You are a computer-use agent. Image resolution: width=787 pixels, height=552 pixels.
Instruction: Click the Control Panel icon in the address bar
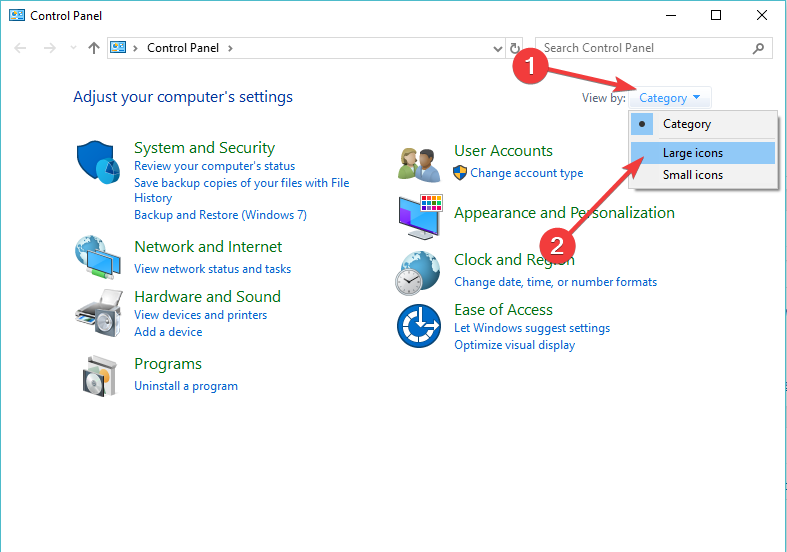click(x=118, y=48)
